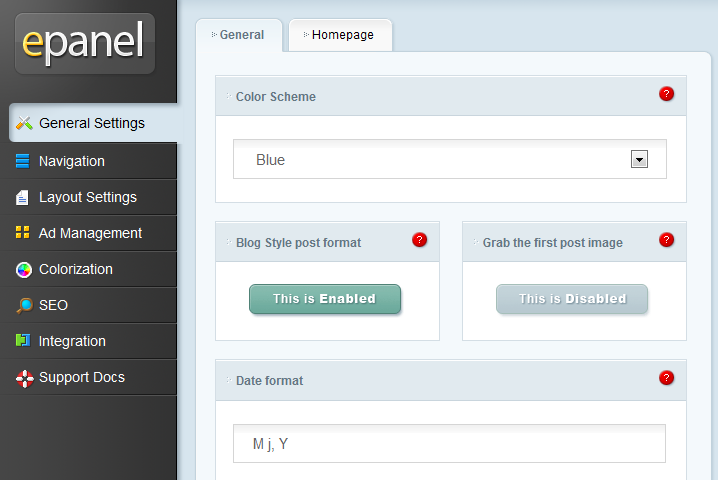Click the epanel logo

[x=85, y=44]
